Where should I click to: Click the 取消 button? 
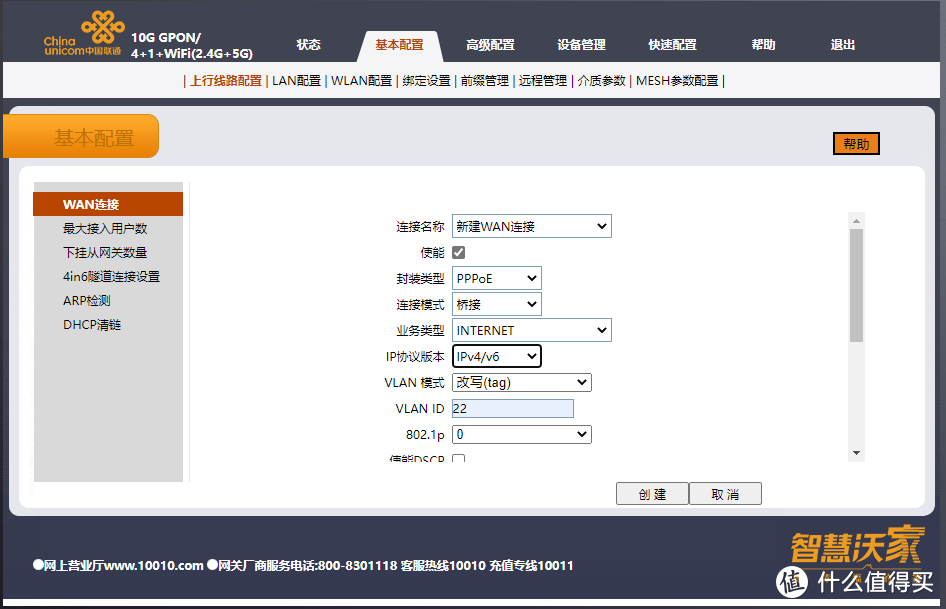(x=725, y=494)
